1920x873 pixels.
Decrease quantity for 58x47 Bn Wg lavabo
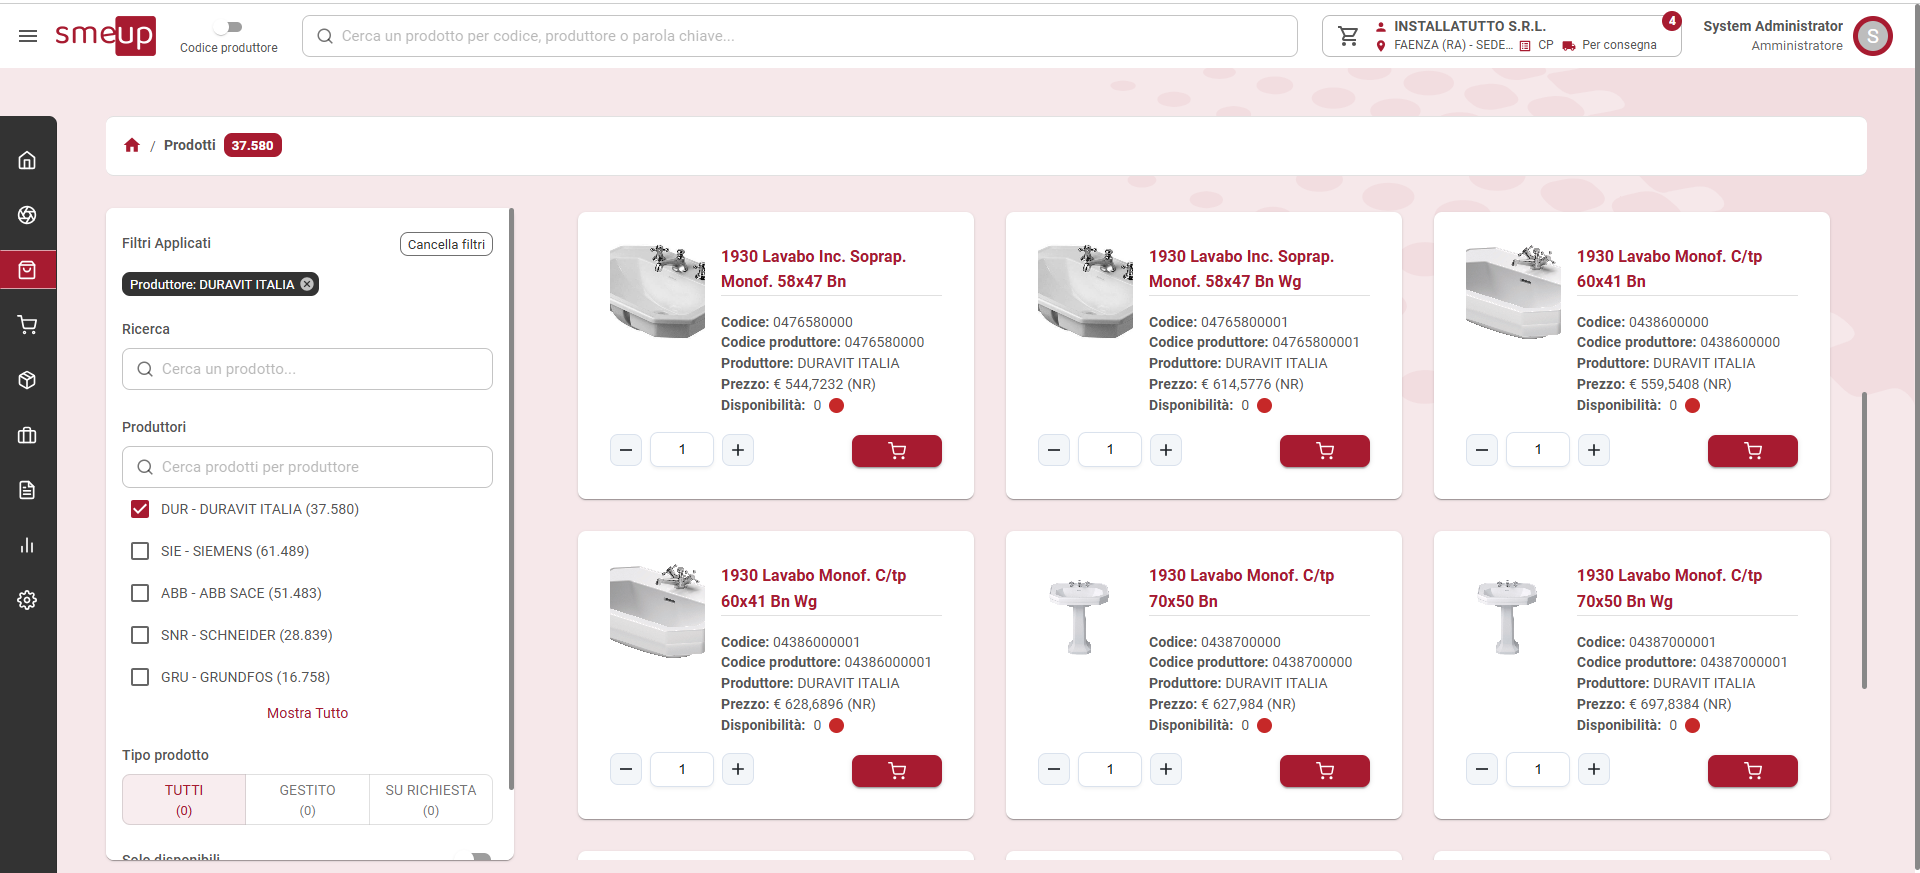click(1054, 450)
